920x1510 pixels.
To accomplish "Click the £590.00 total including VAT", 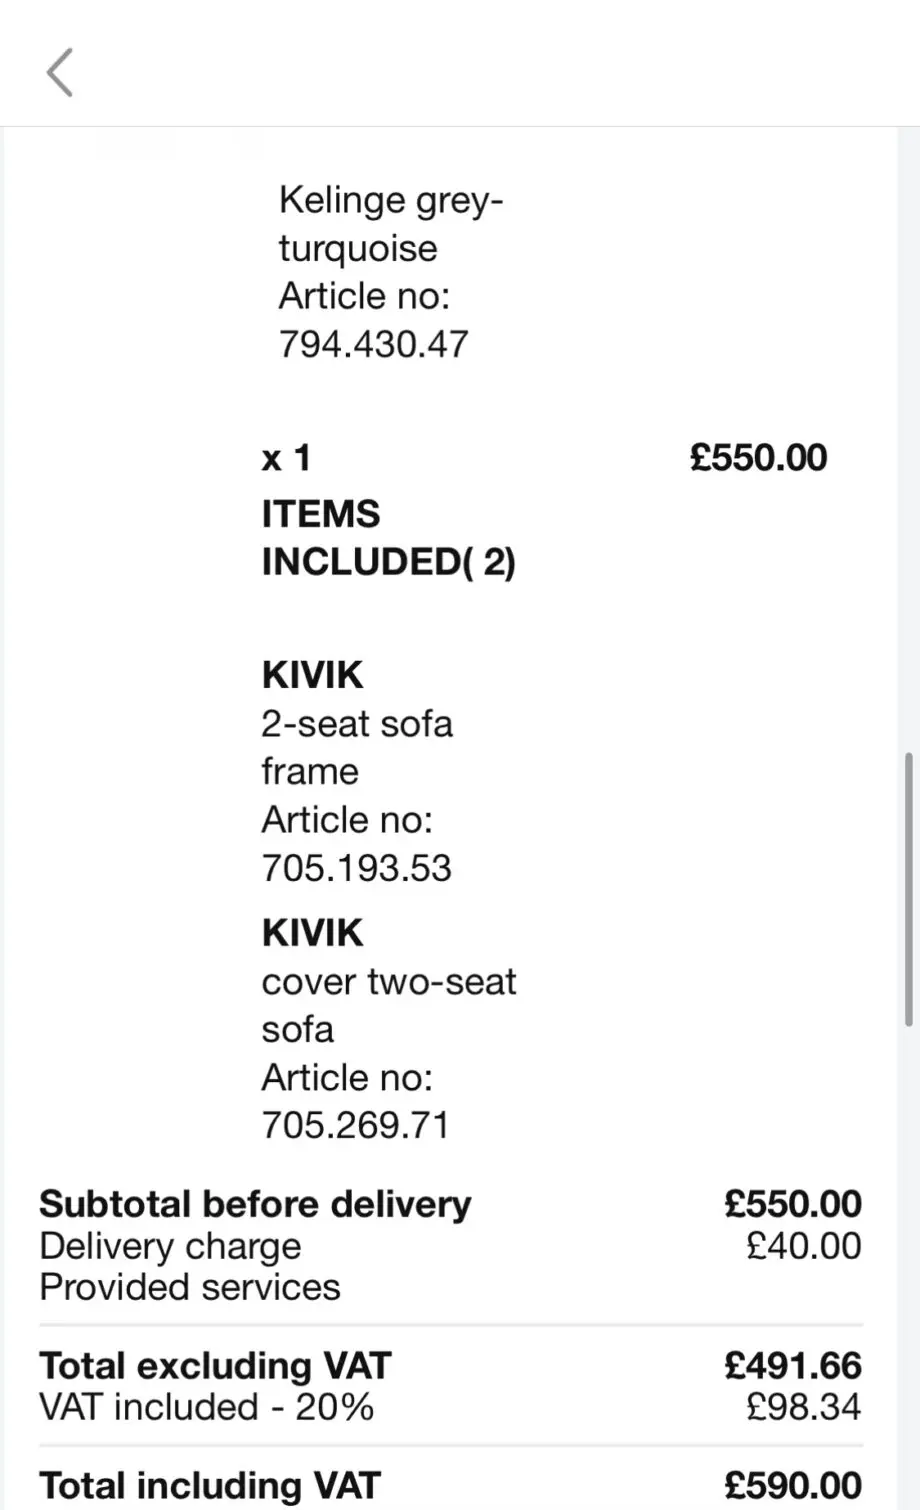I will [x=793, y=1485].
